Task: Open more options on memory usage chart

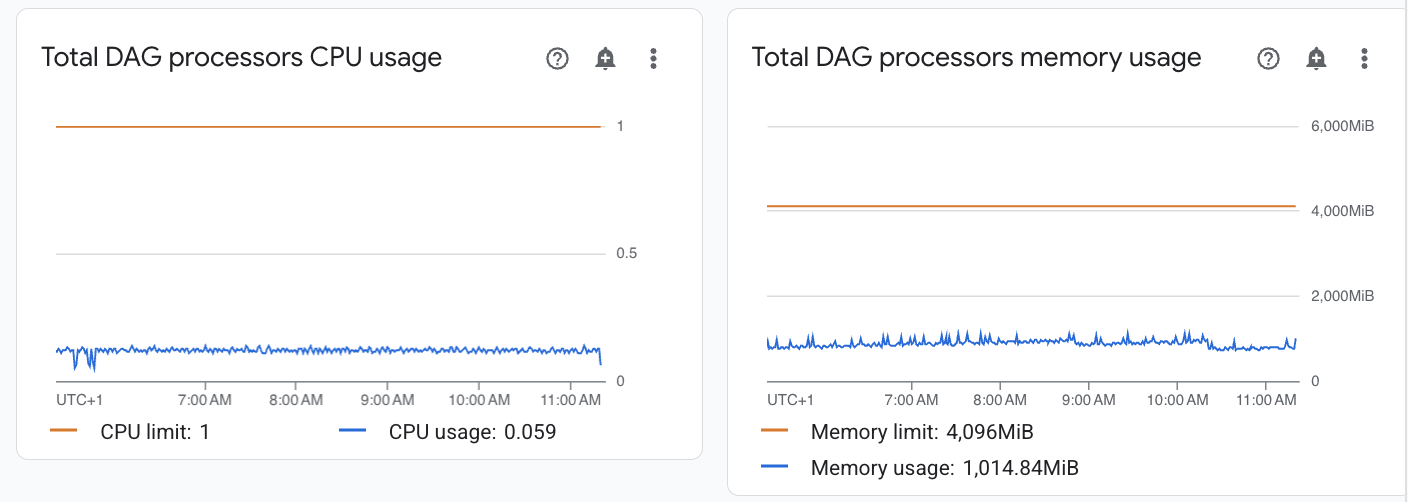Action: pyautogui.click(x=1364, y=59)
